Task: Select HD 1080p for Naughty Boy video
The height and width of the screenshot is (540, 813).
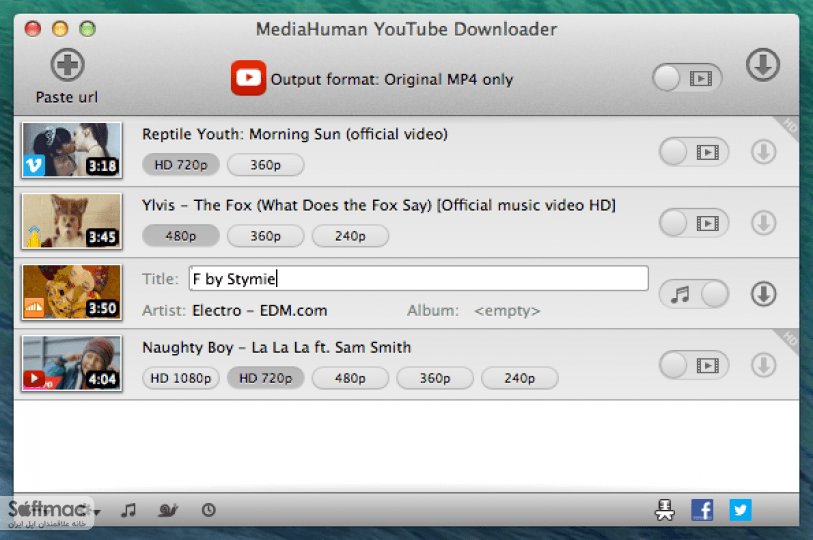Action: click(x=180, y=378)
